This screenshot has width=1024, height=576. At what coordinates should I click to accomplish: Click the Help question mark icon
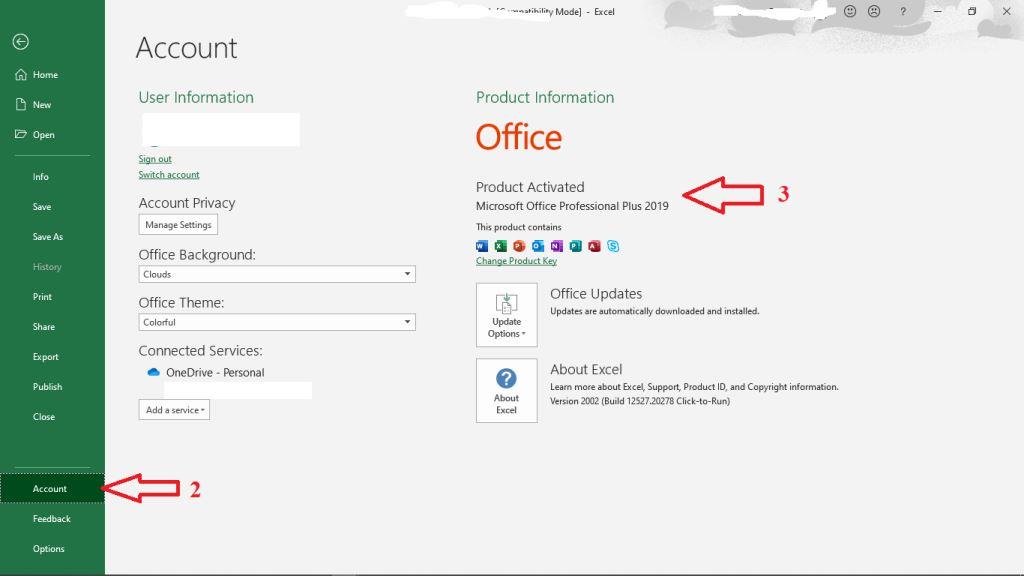click(x=903, y=11)
